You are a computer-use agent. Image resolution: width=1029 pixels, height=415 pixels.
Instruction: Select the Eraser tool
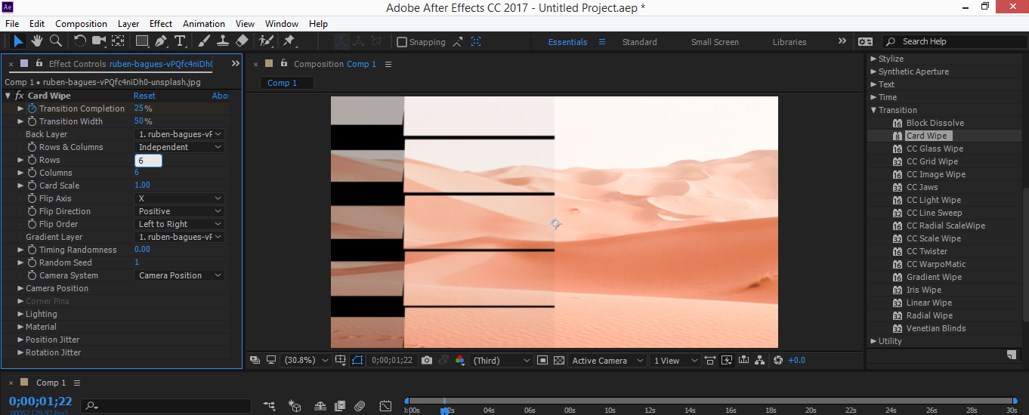[x=242, y=41]
